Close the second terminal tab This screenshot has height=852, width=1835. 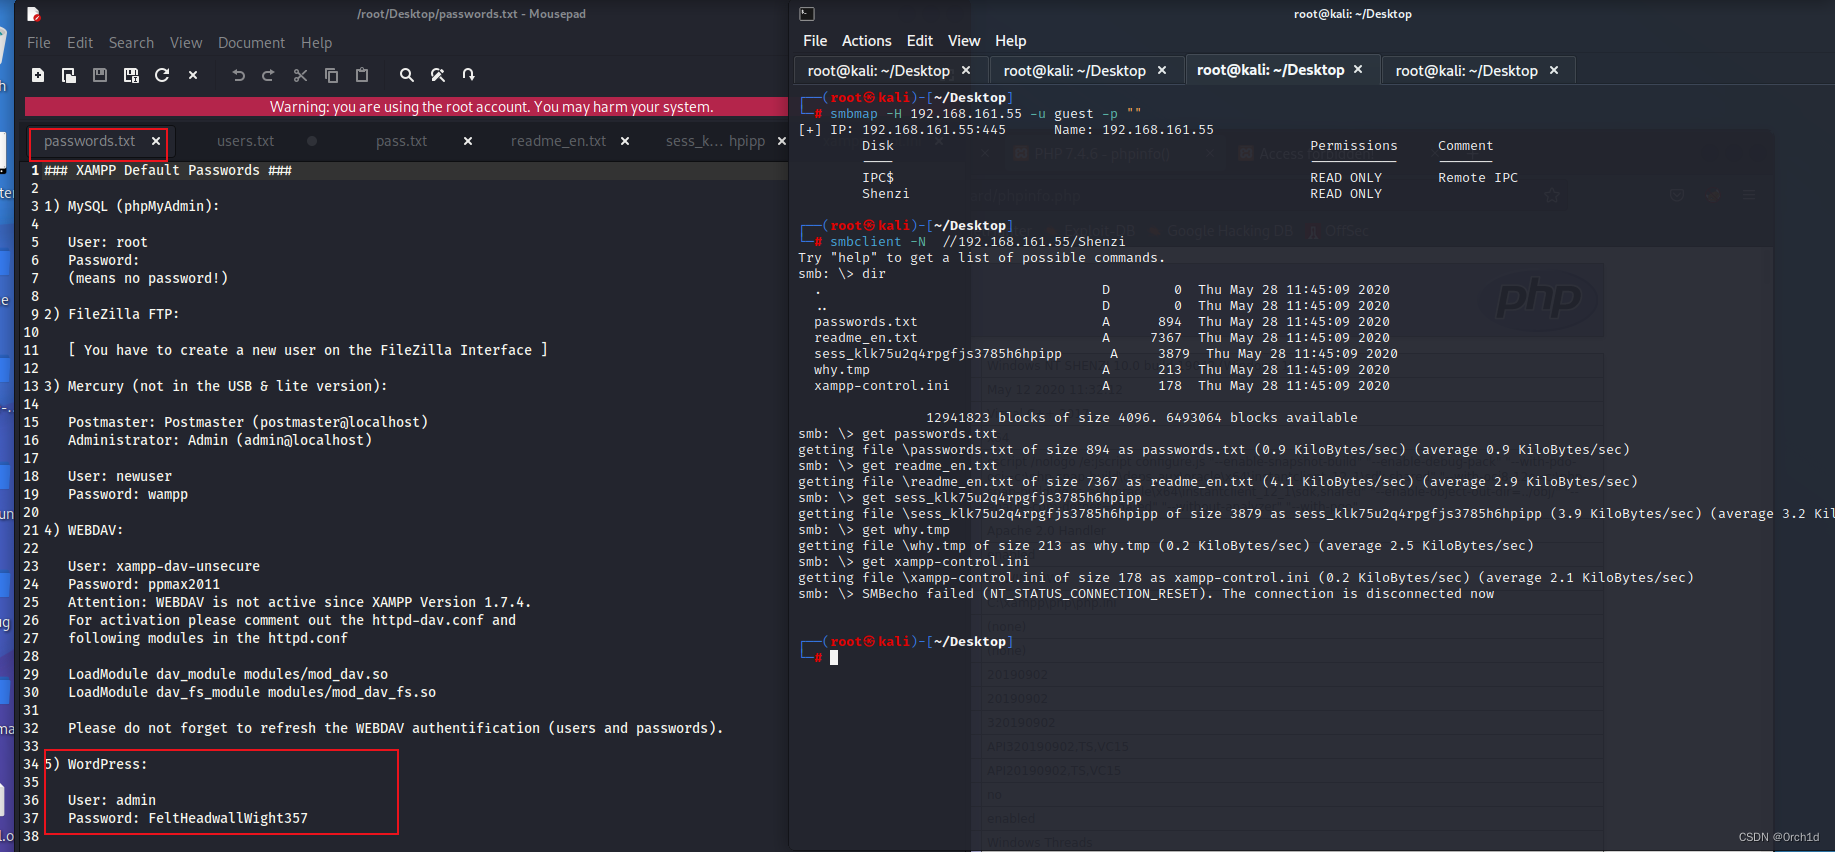(x=1162, y=70)
